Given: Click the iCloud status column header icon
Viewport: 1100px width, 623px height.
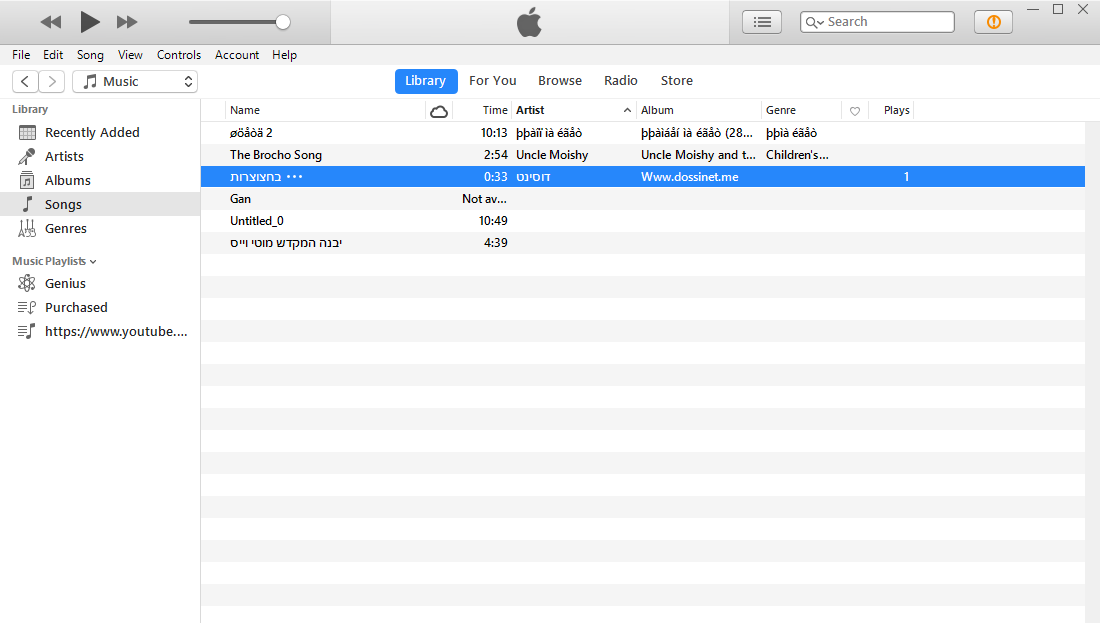Looking at the screenshot, I should point(439,111).
